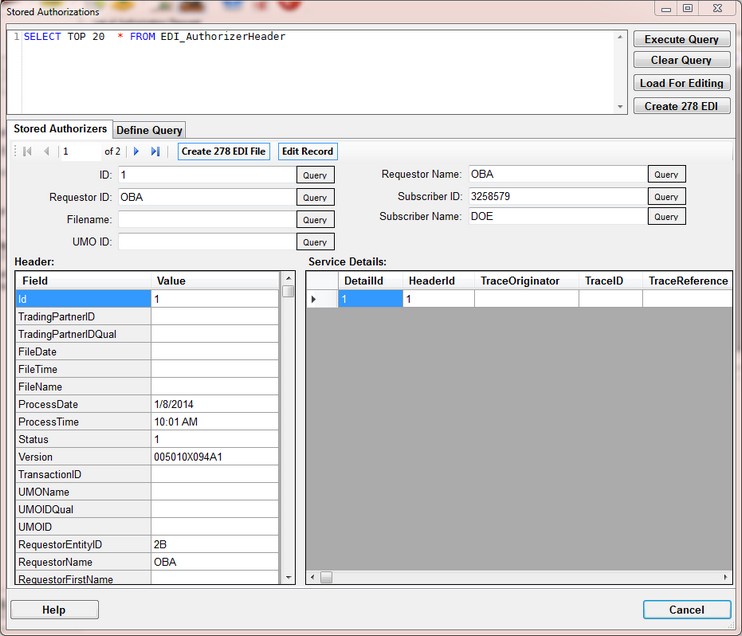Click Query button next to Subscriber ID
Viewport: 742px width, 636px height.
click(x=666, y=196)
